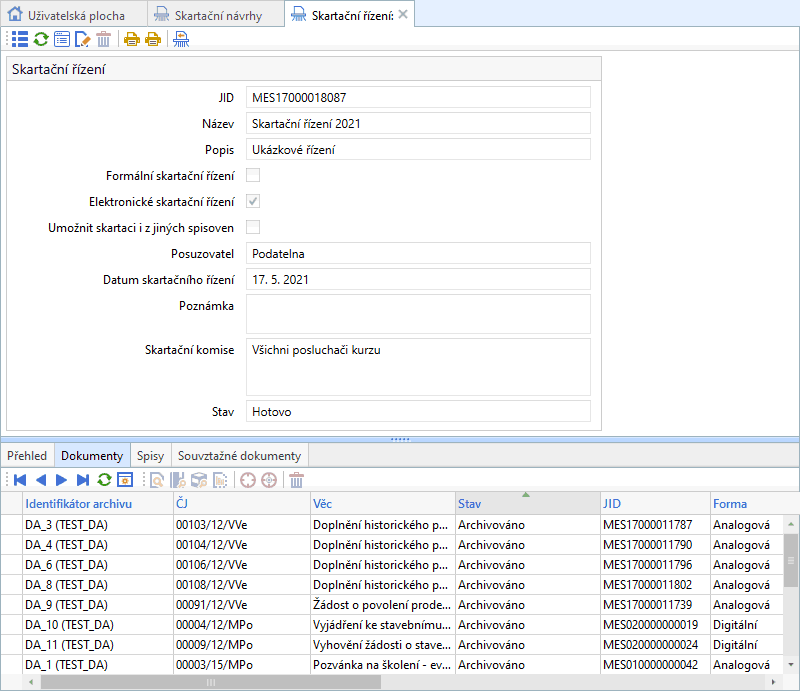Screen dimensions: 800x691
Task: Toggle the Formální skartační řízení checkbox
Action: coord(253,175)
